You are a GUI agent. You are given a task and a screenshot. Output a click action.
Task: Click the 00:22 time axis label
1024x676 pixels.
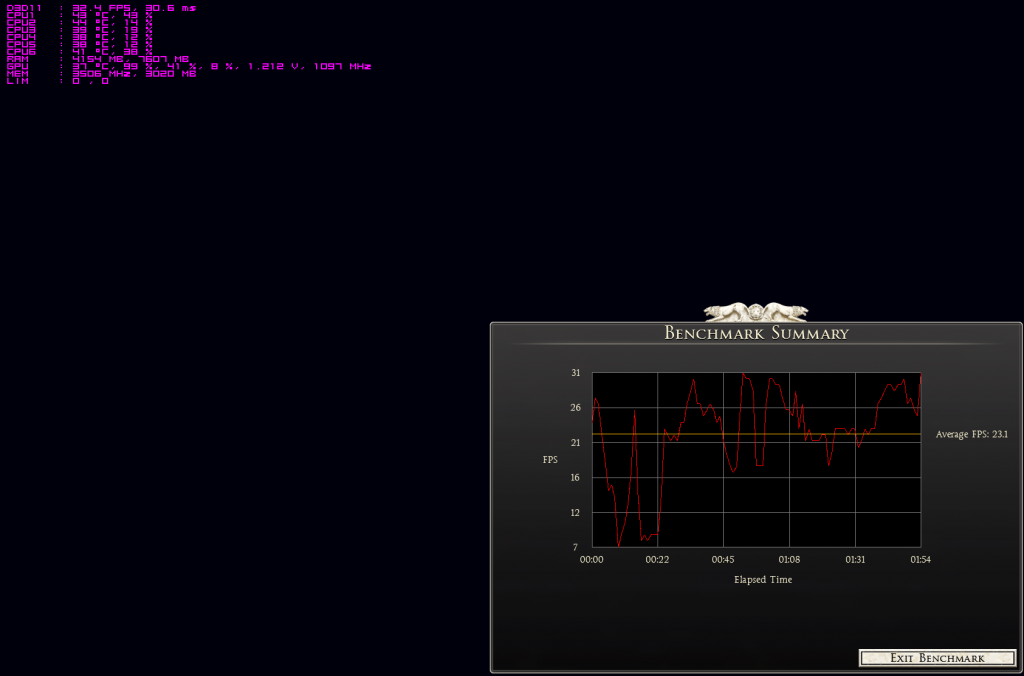(x=657, y=560)
